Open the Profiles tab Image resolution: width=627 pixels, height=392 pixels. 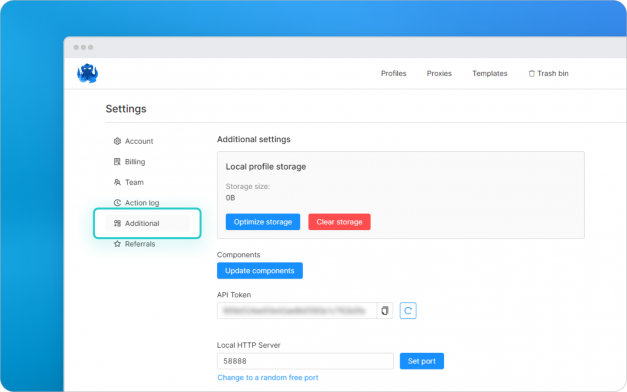pos(393,74)
